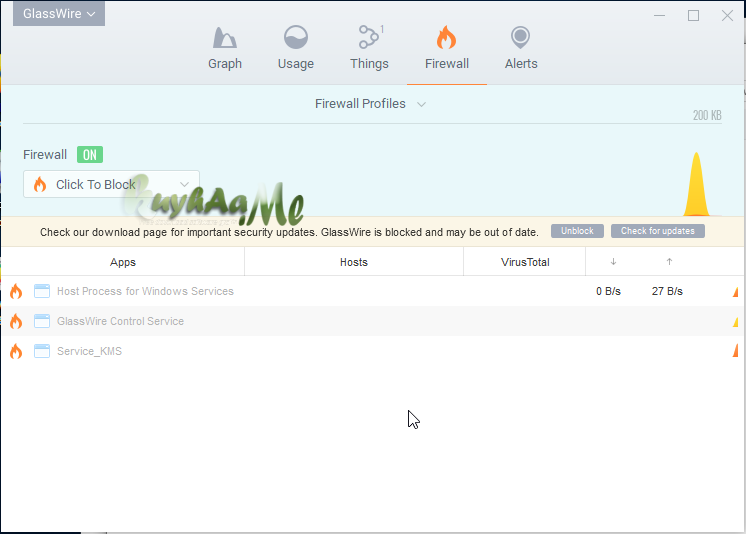Image resolution: width=746 pixels, height=534 pixels.
Task: Select the Firewall tab
Action: [446, 48]
